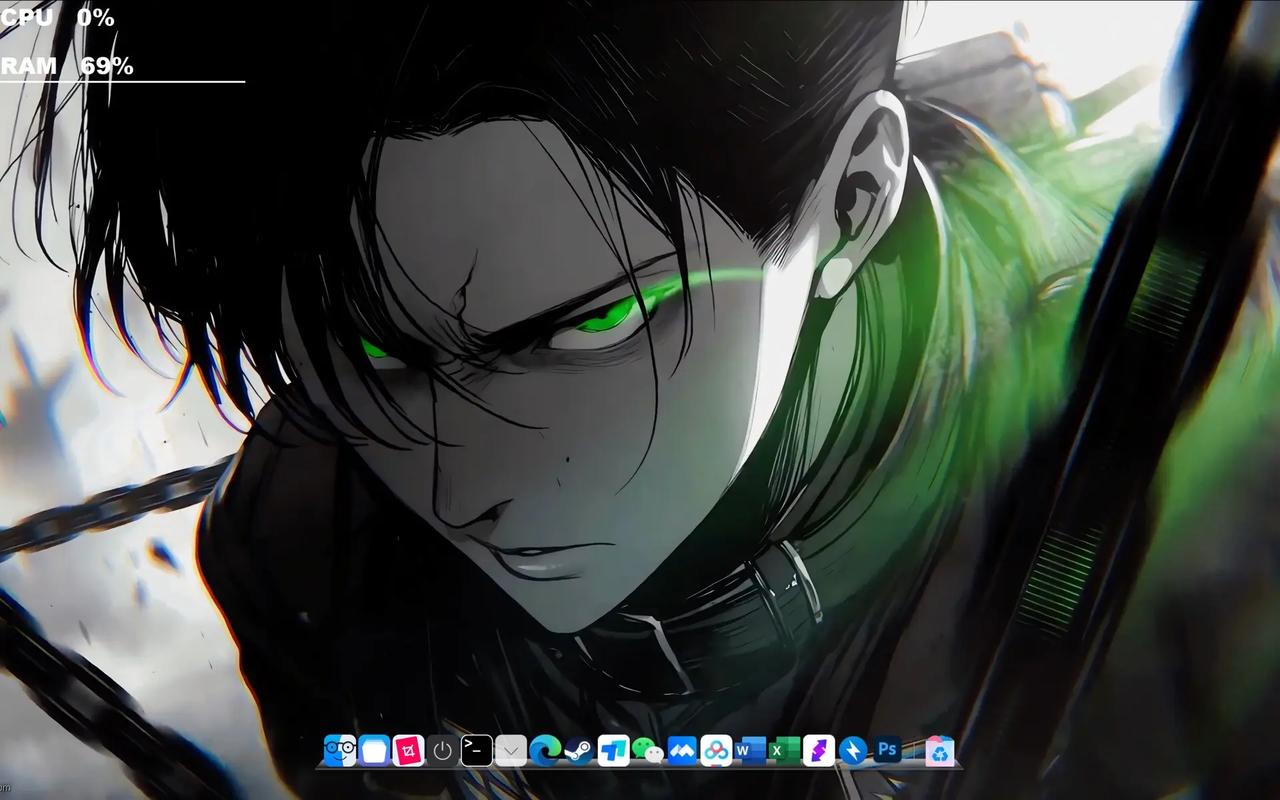This screenshot has height=800, width=1280.
Task: Open the blue T-shaped app icon
Action: (x=613, y=750)
